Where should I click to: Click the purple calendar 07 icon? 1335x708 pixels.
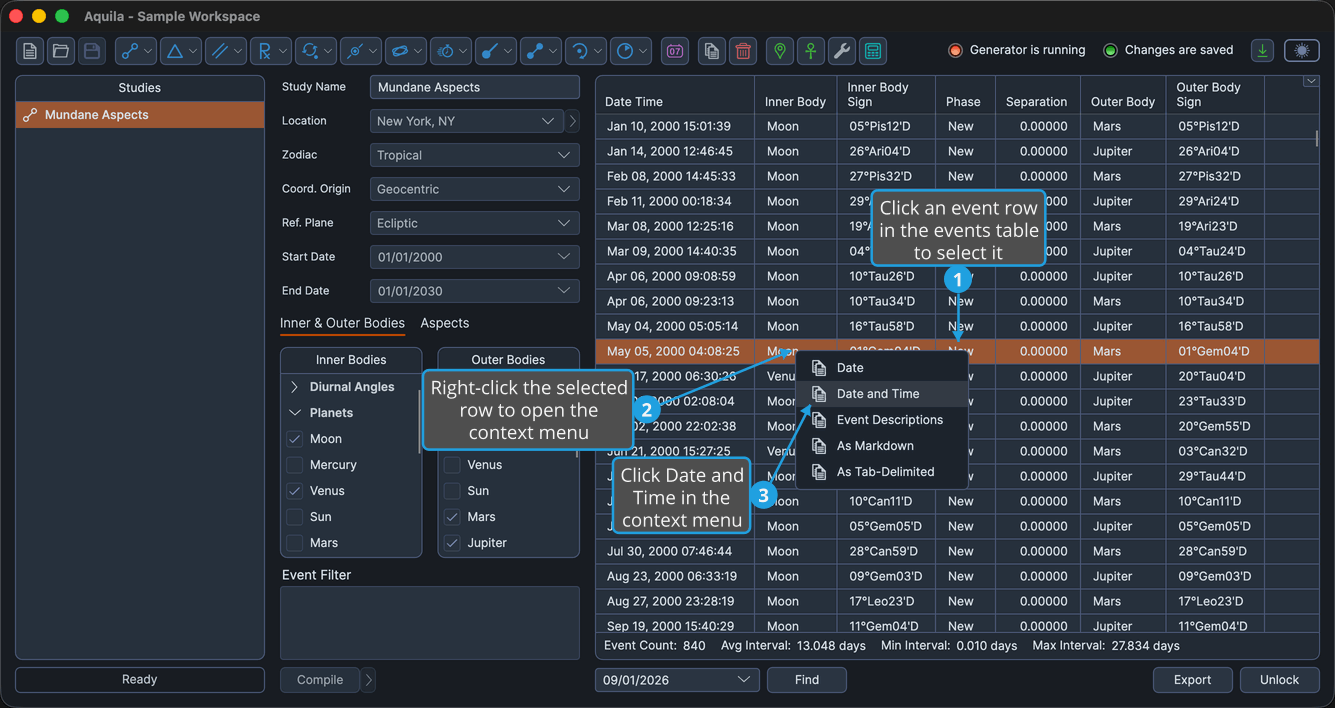pos(675,51)
